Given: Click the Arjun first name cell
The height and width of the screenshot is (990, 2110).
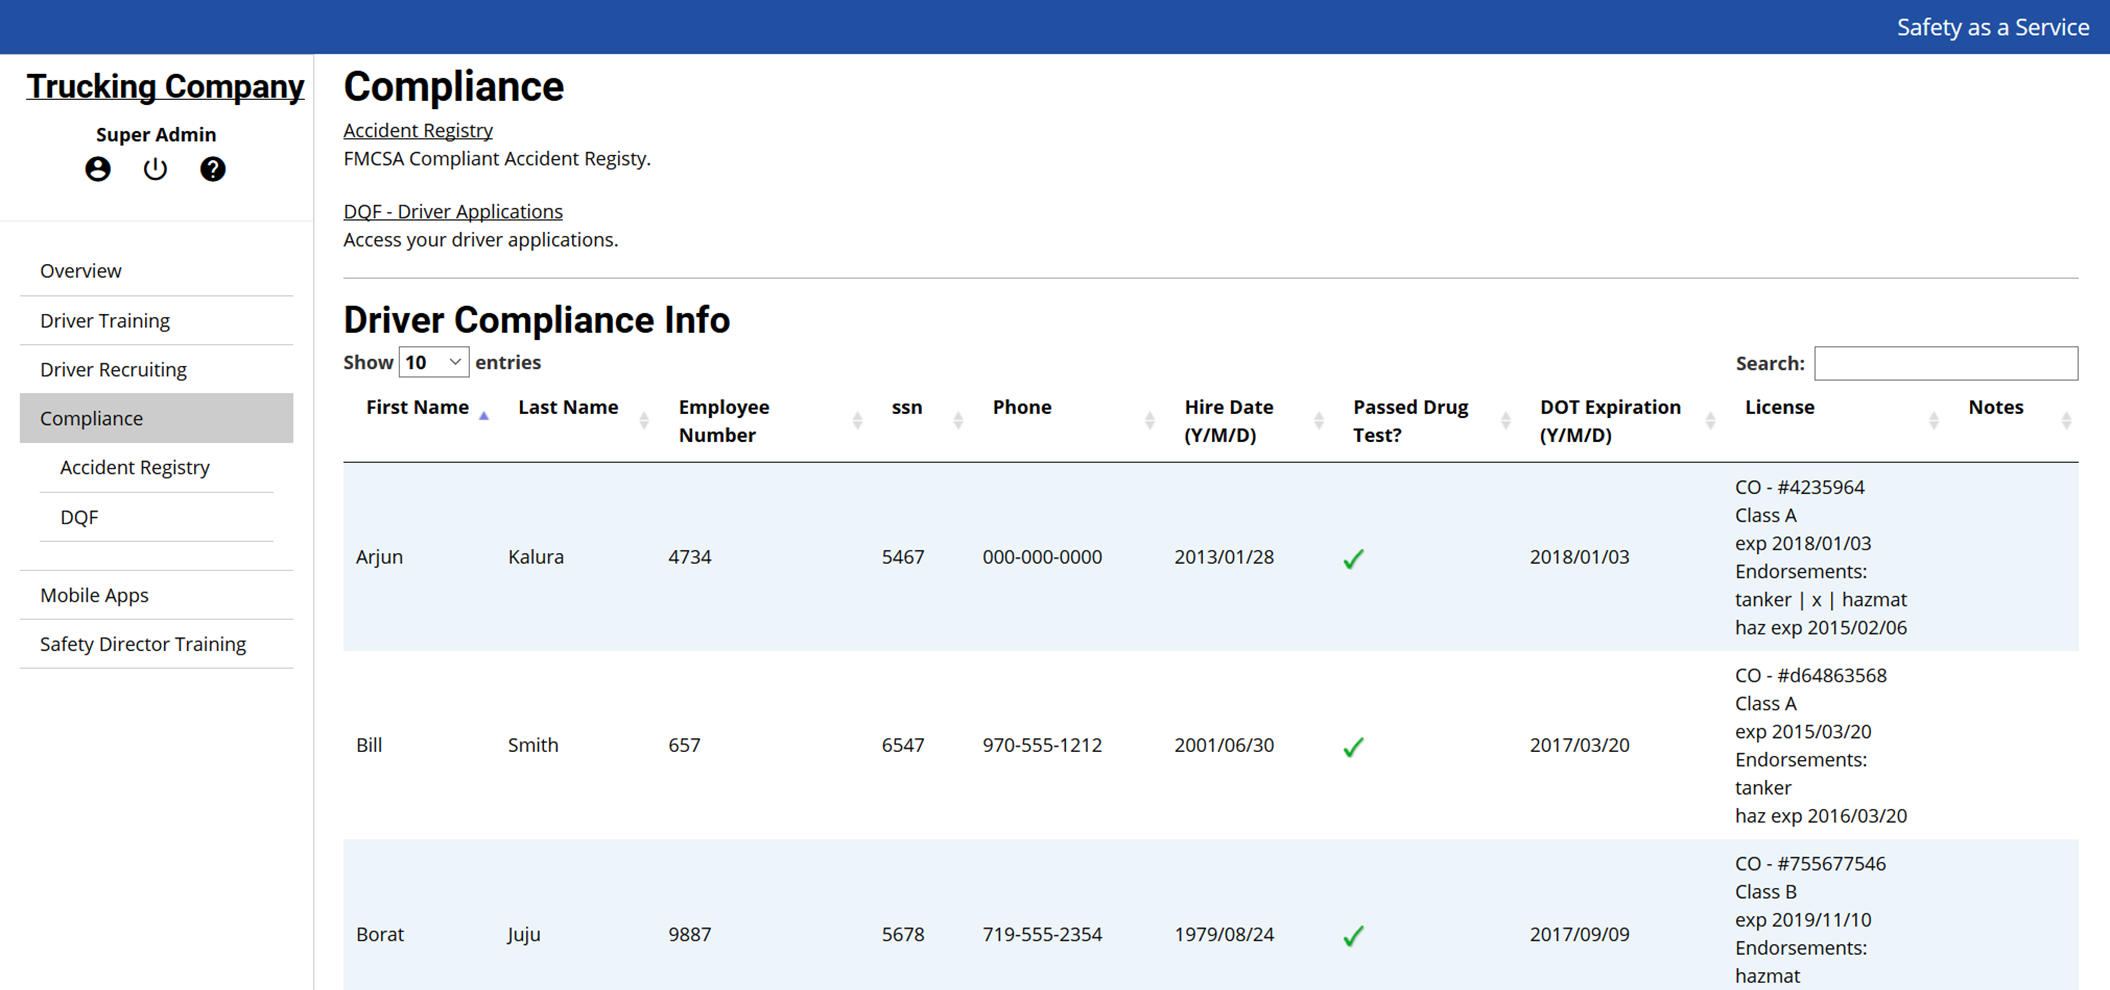Looking at the screenshot, I should click(x=380, y=557).
